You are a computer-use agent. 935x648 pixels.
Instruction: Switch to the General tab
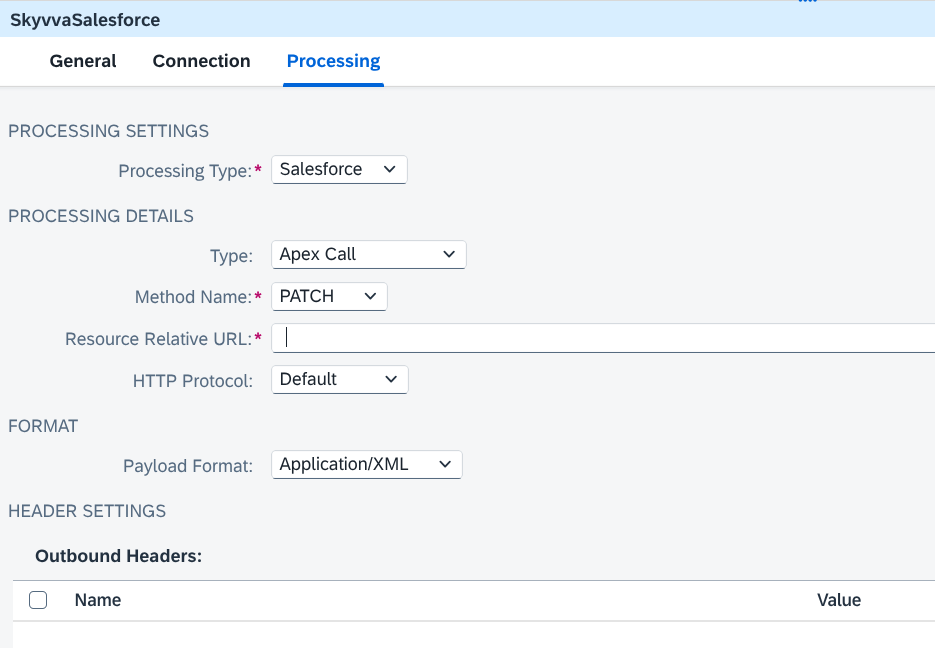pyautogui.click(x=83, y=61)
